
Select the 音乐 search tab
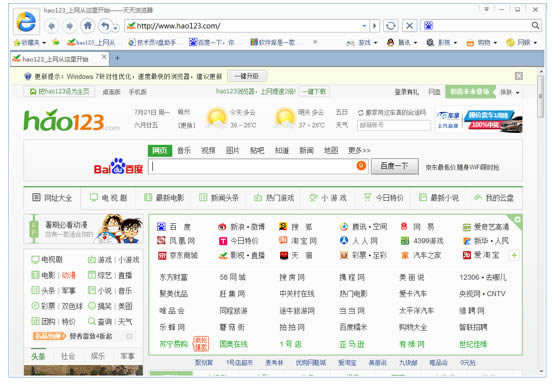(x=184, y=150)
